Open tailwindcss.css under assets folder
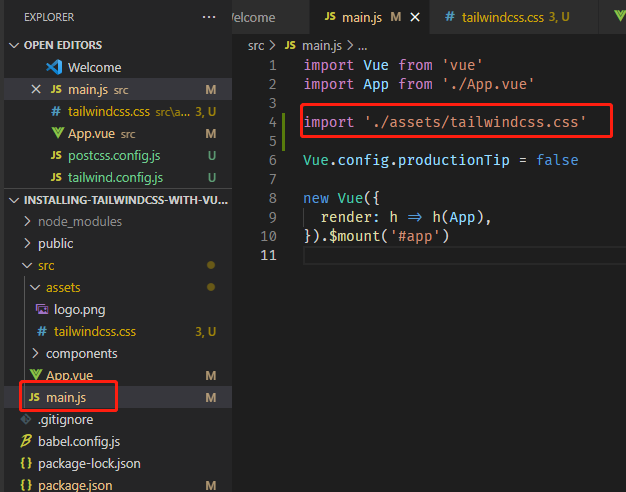This screenshot has width=626, height=492. point(95,332)
